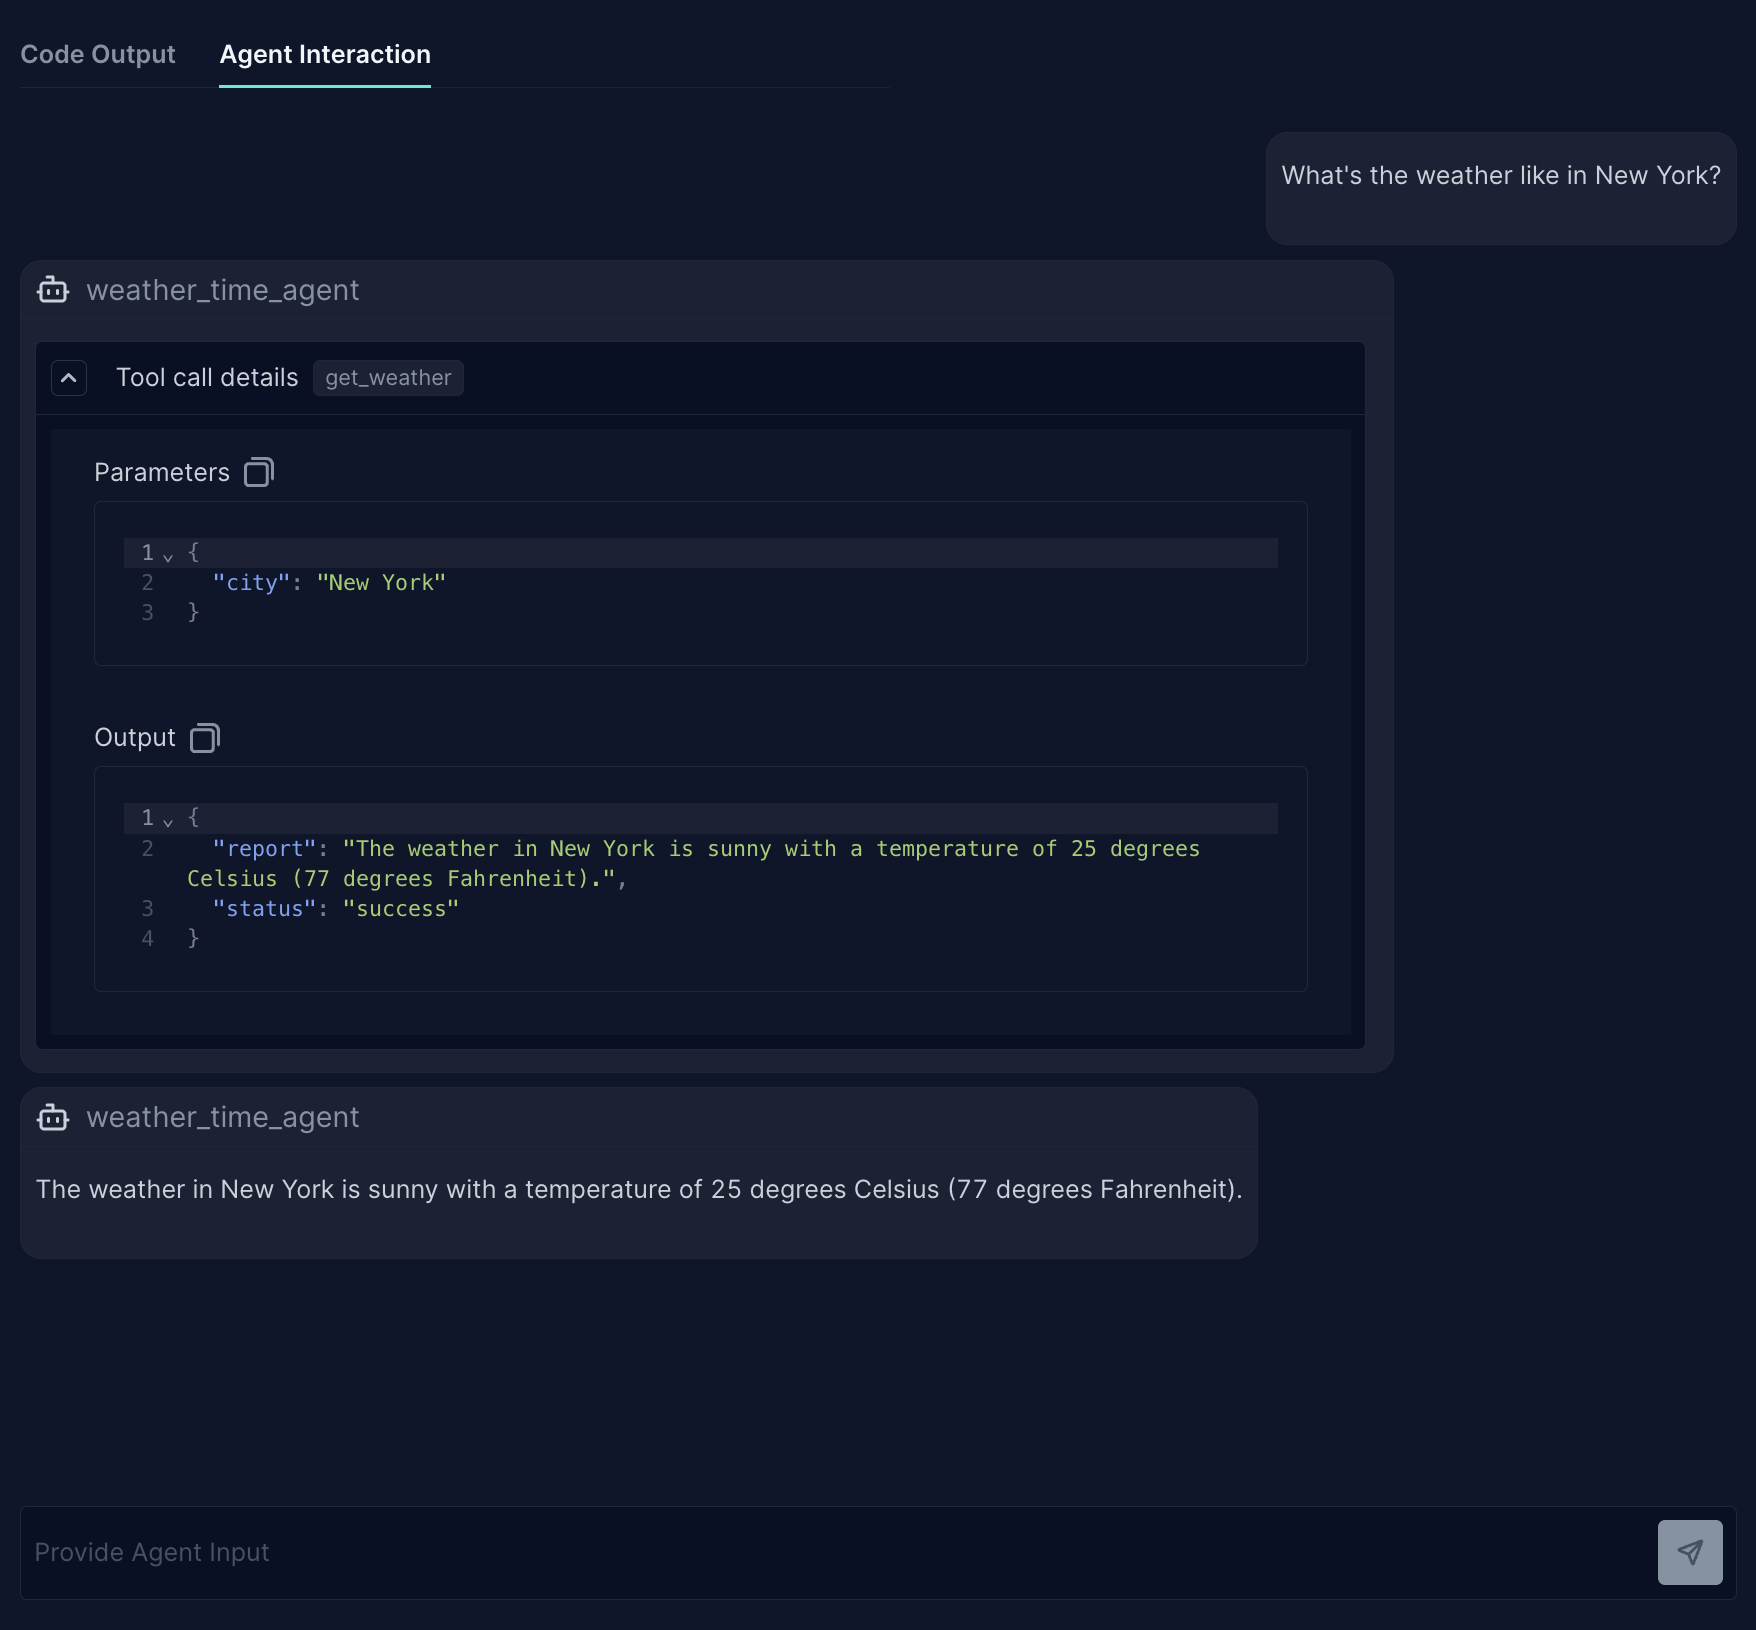
Task: Click the Output heading label
Action: coord(135,738)
